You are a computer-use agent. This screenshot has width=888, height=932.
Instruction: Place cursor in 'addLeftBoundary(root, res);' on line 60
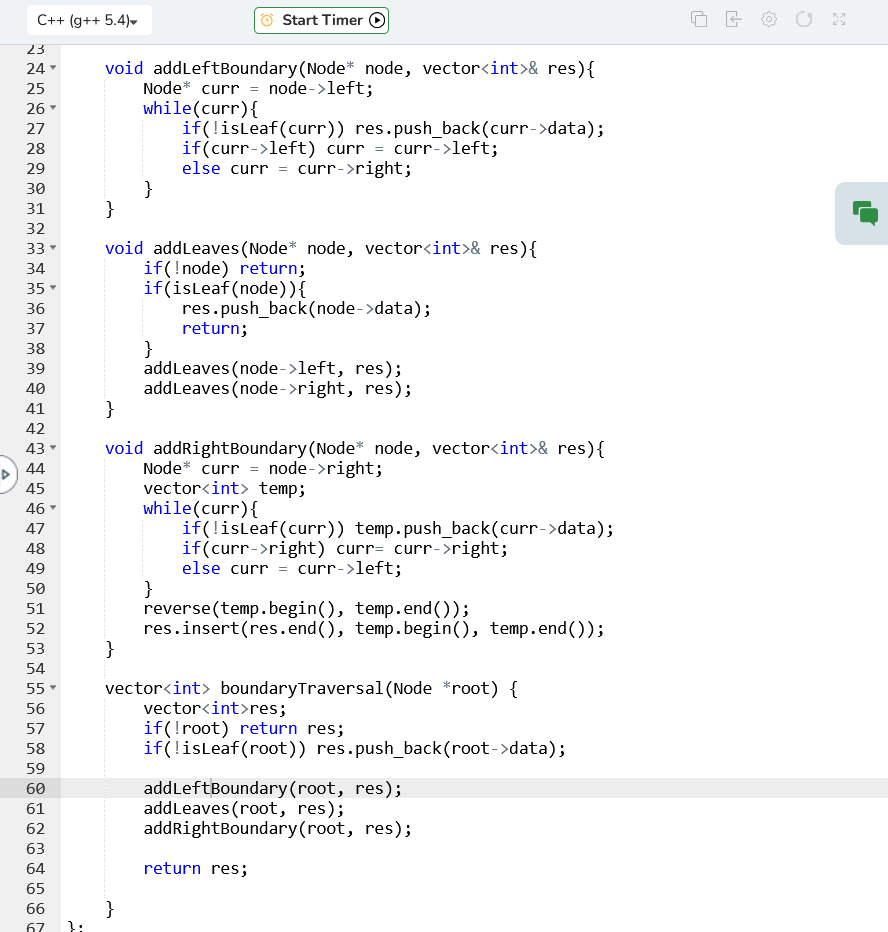pos(273,789)
